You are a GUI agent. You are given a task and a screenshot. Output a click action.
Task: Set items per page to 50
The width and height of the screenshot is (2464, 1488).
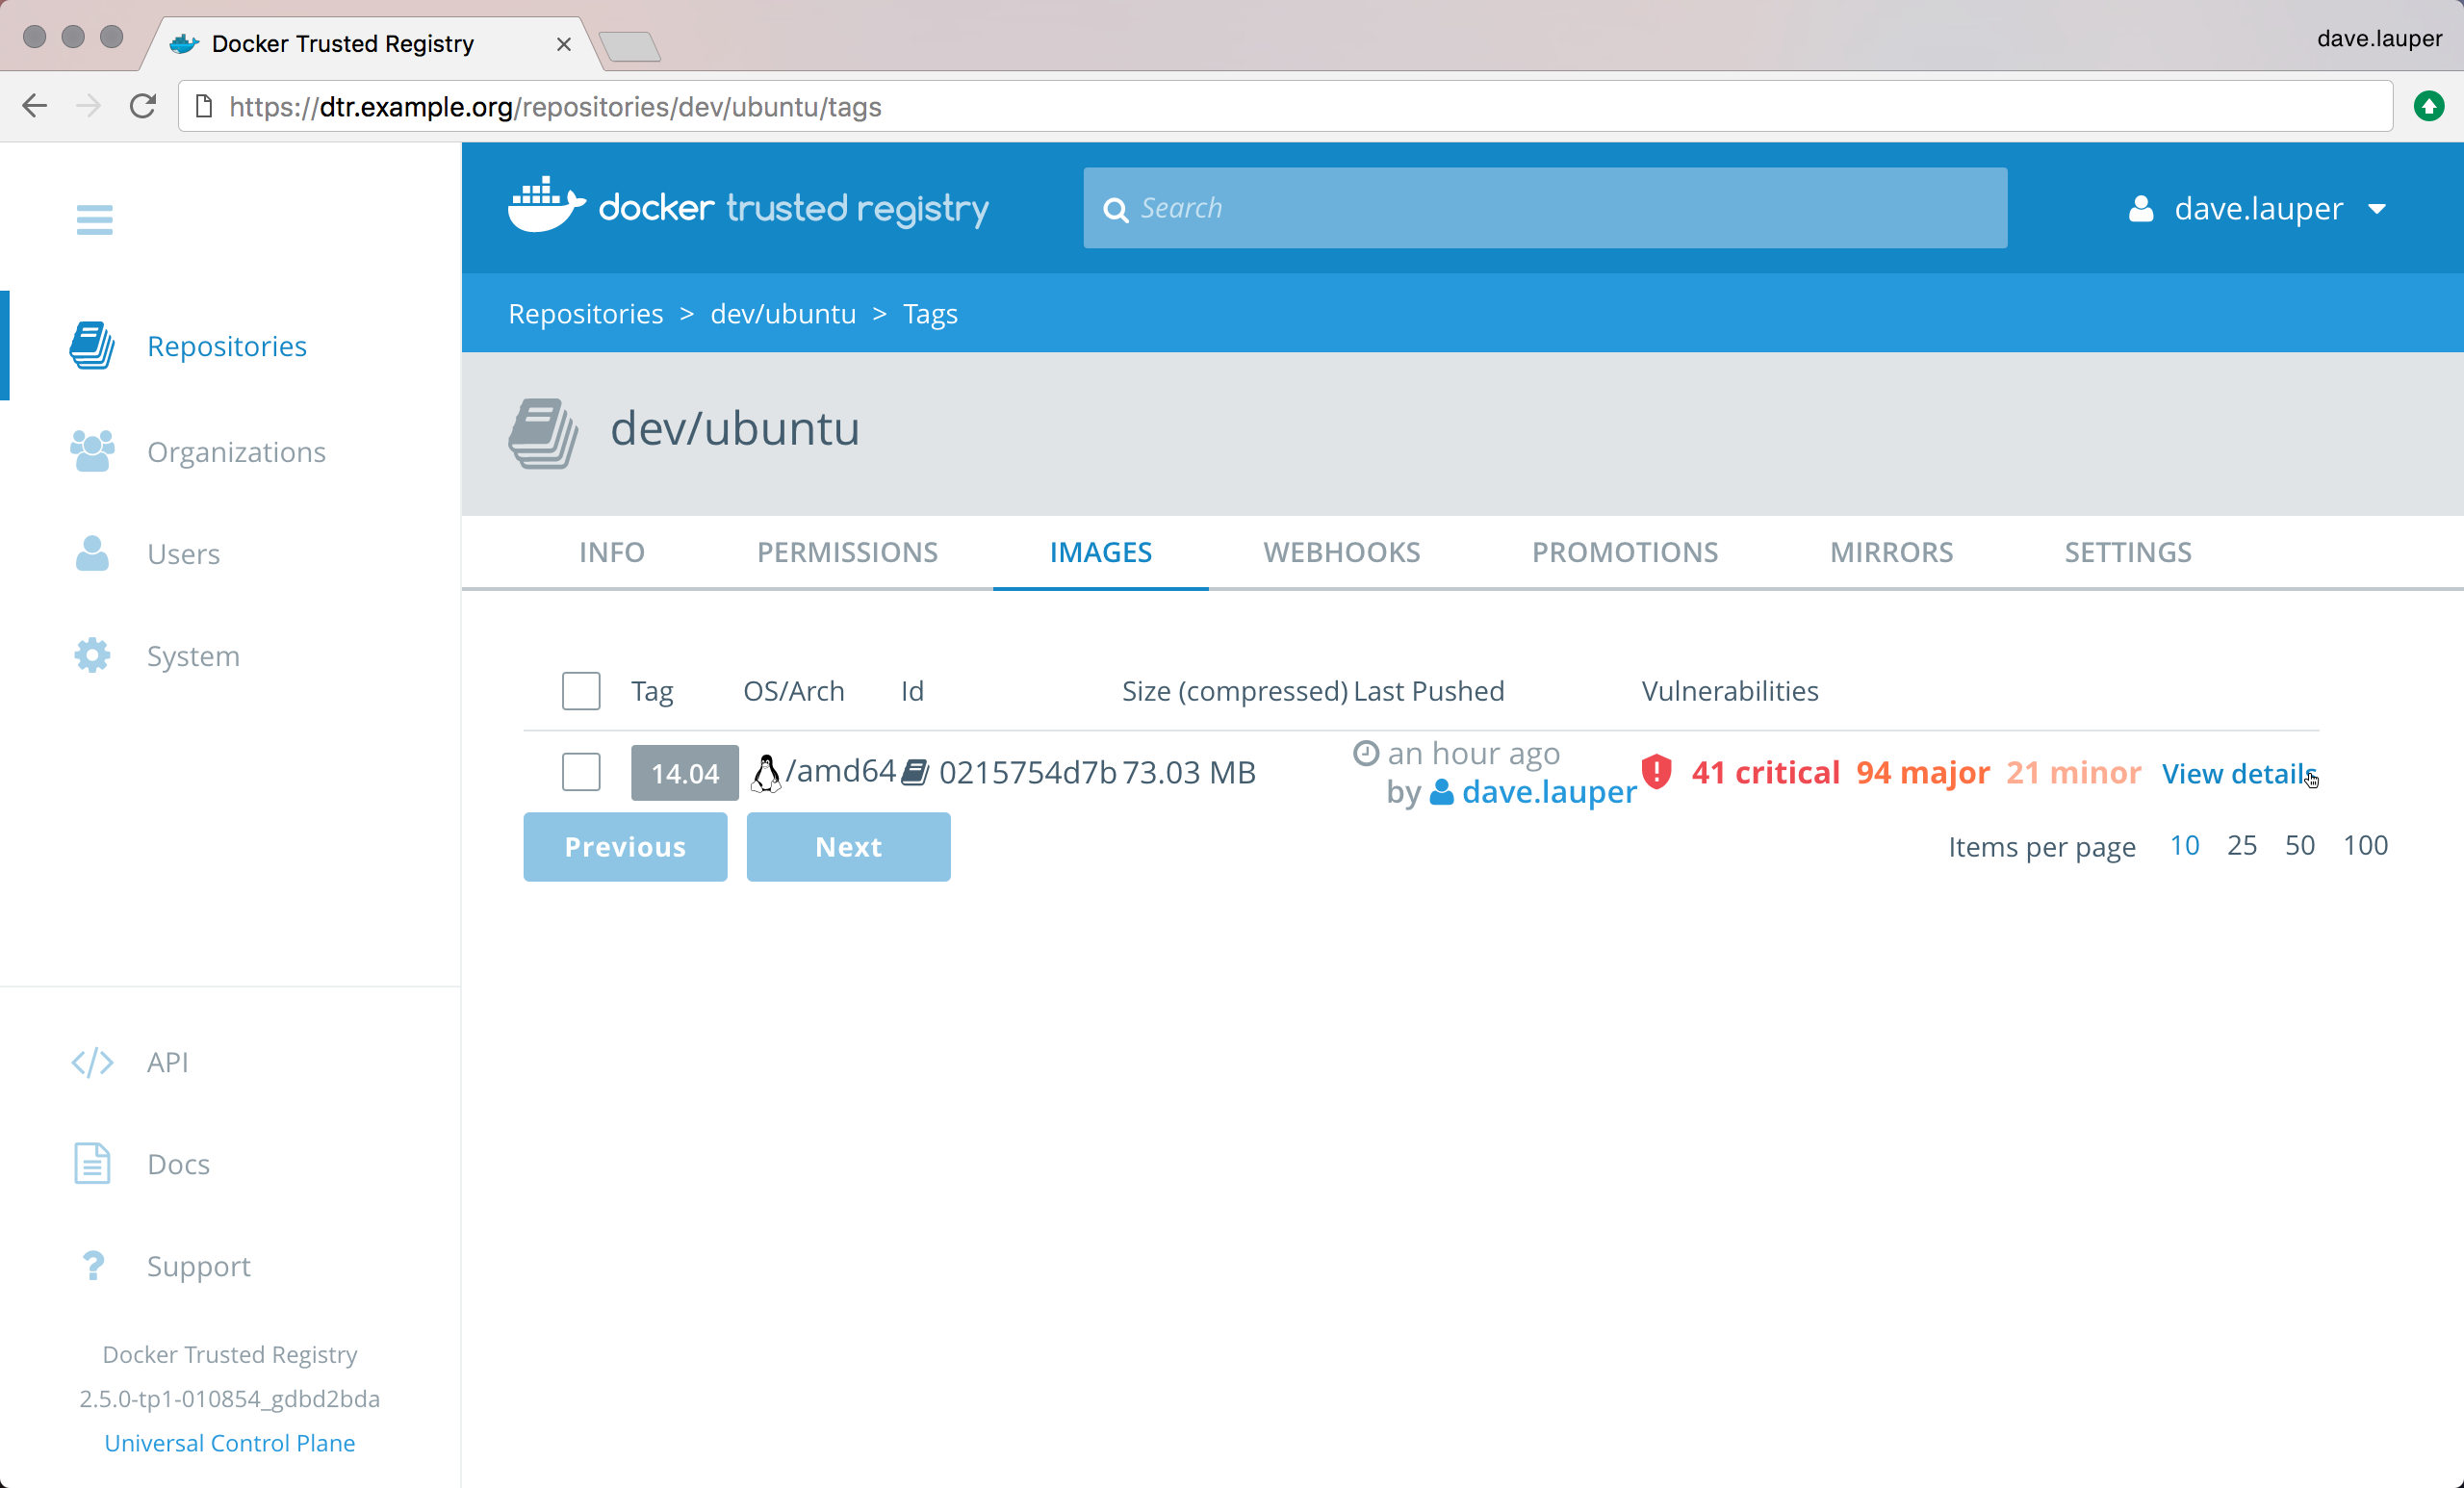(2299, 845)
